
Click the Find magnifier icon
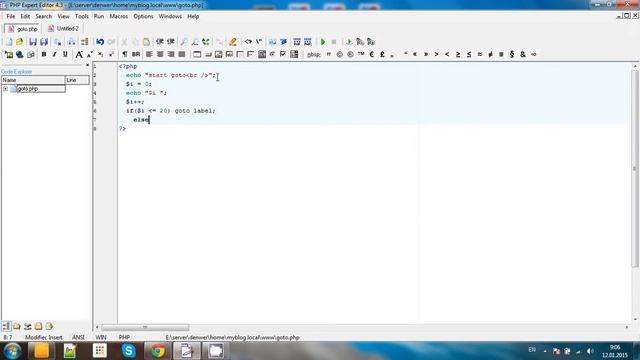184,42
